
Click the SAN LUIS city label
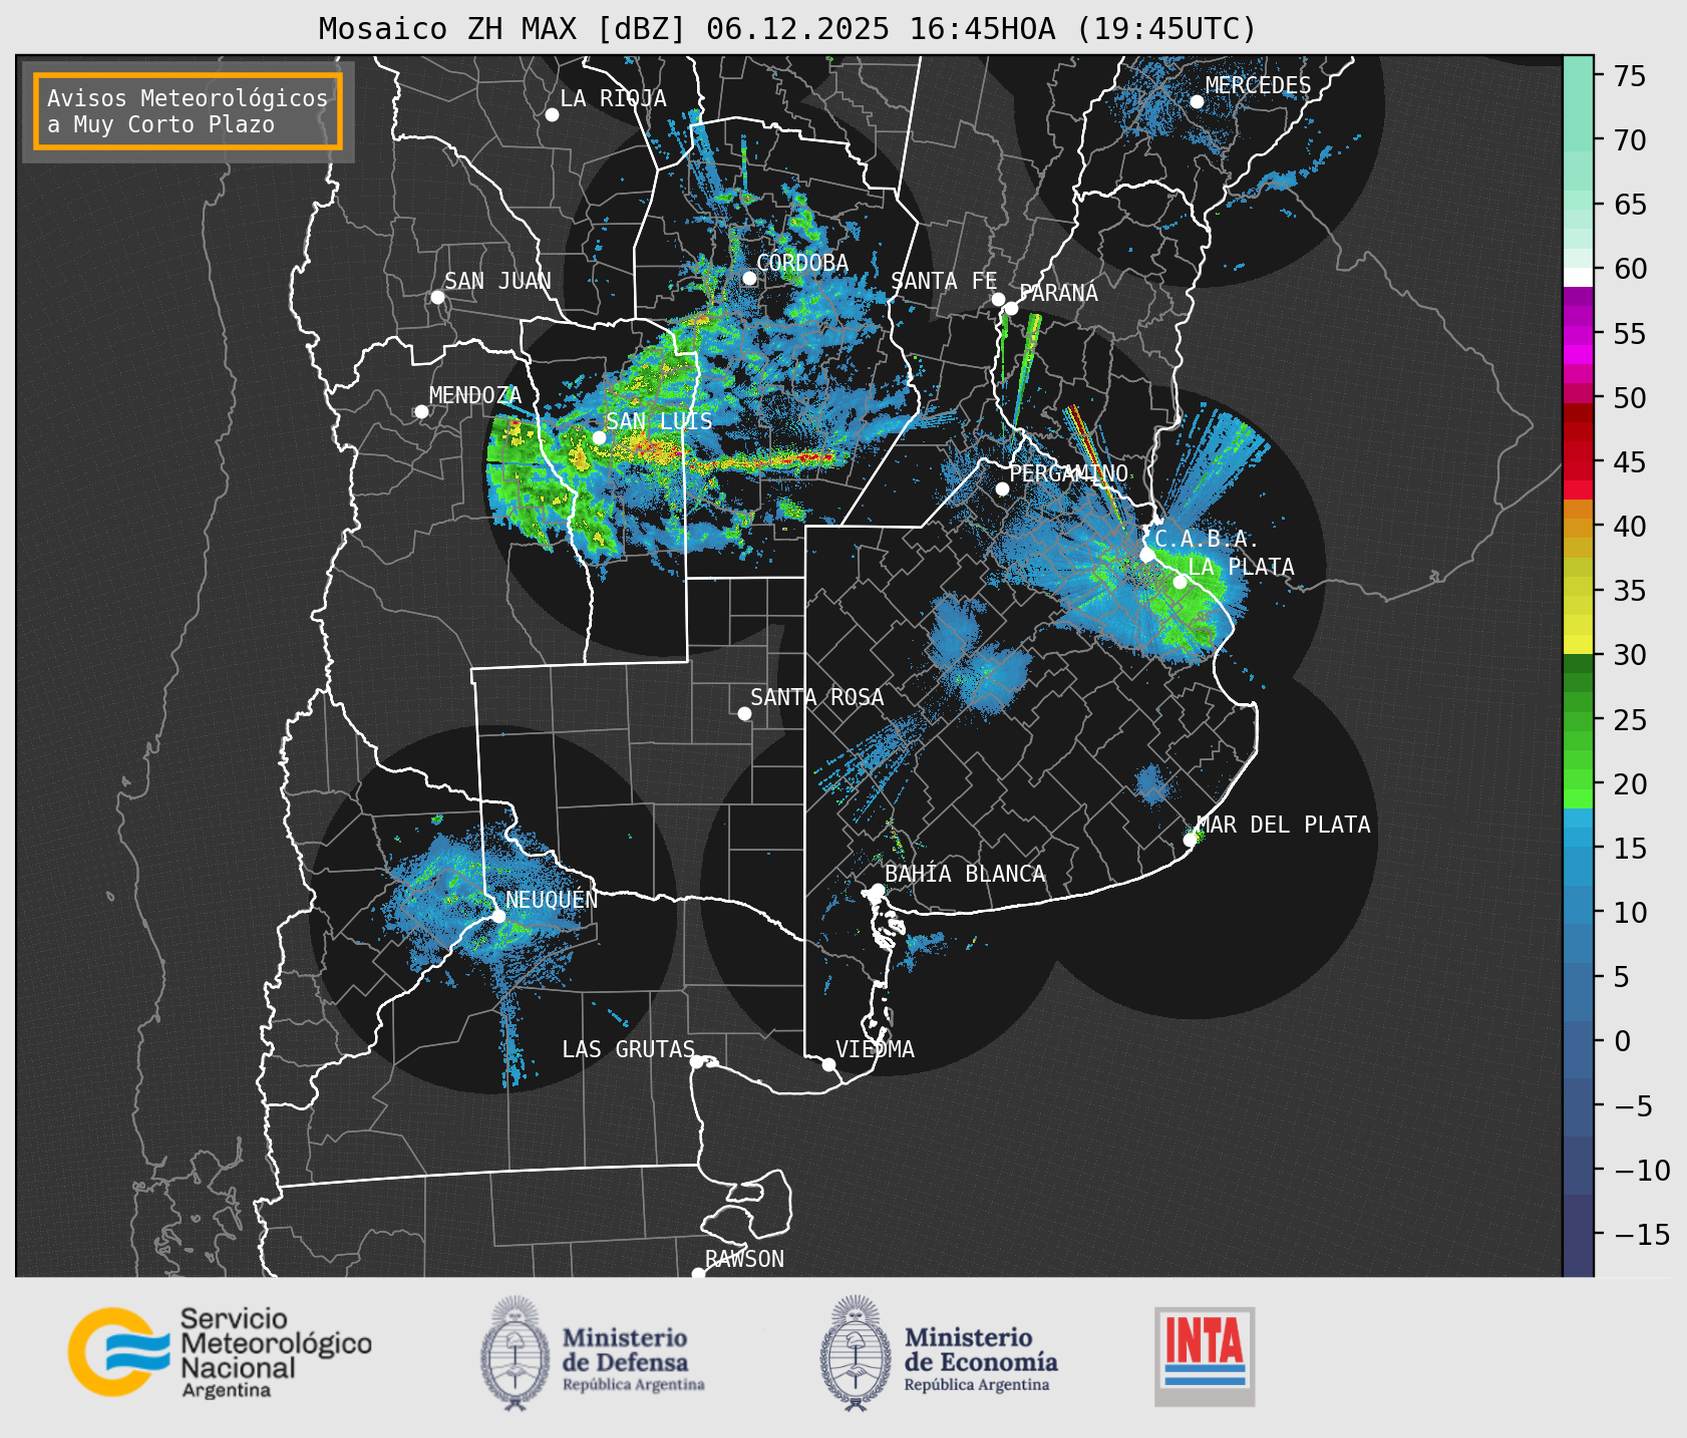659,421
